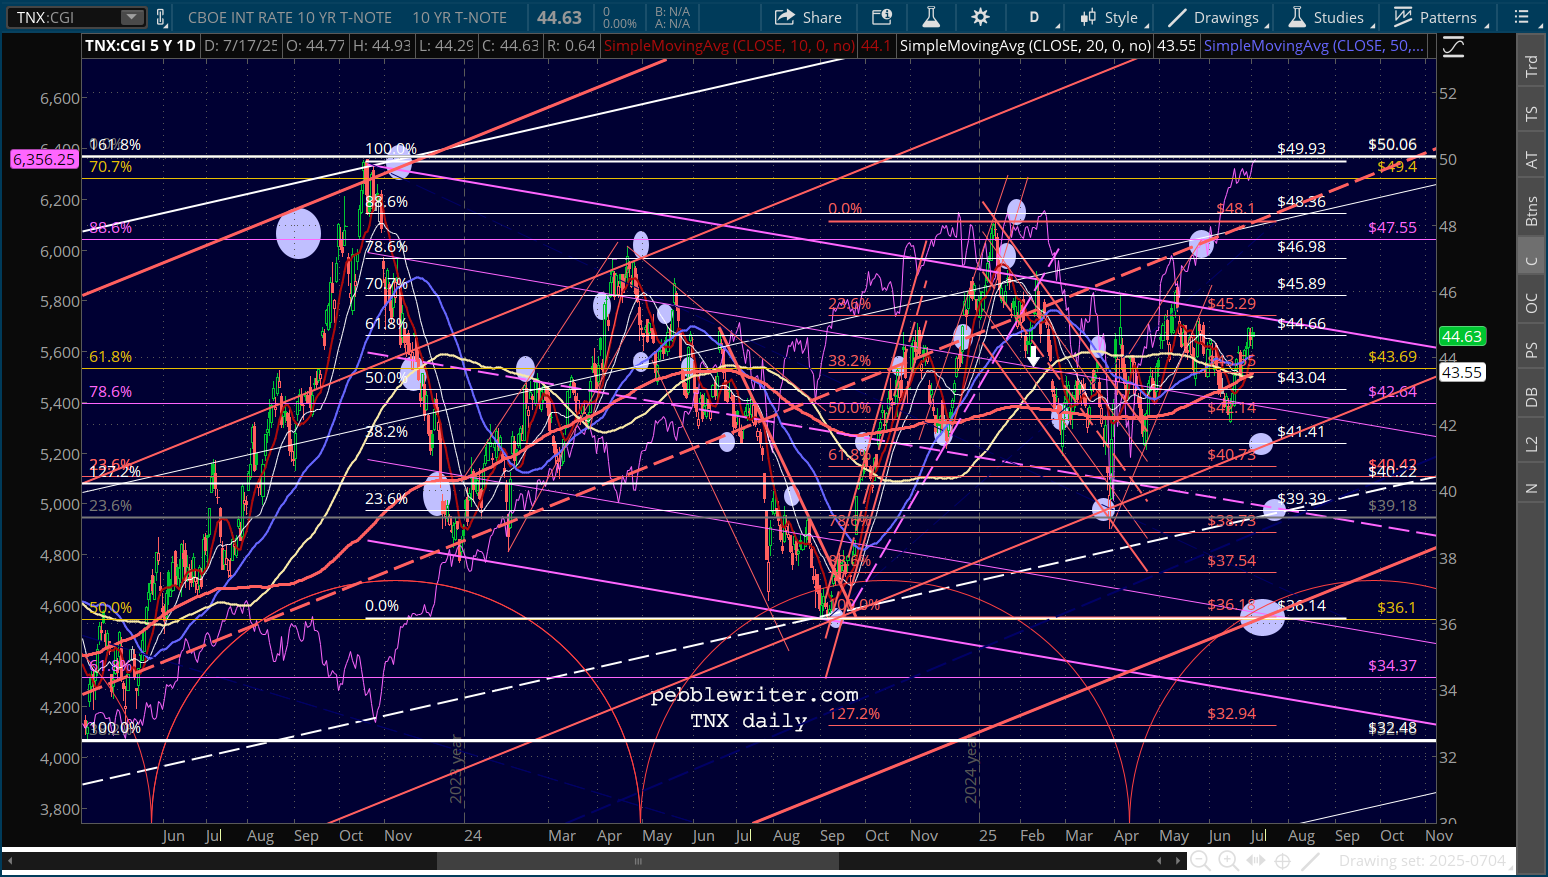The image size is (1548, 877).
Task: Click the Patterns chart icon
Action: 1403,17
